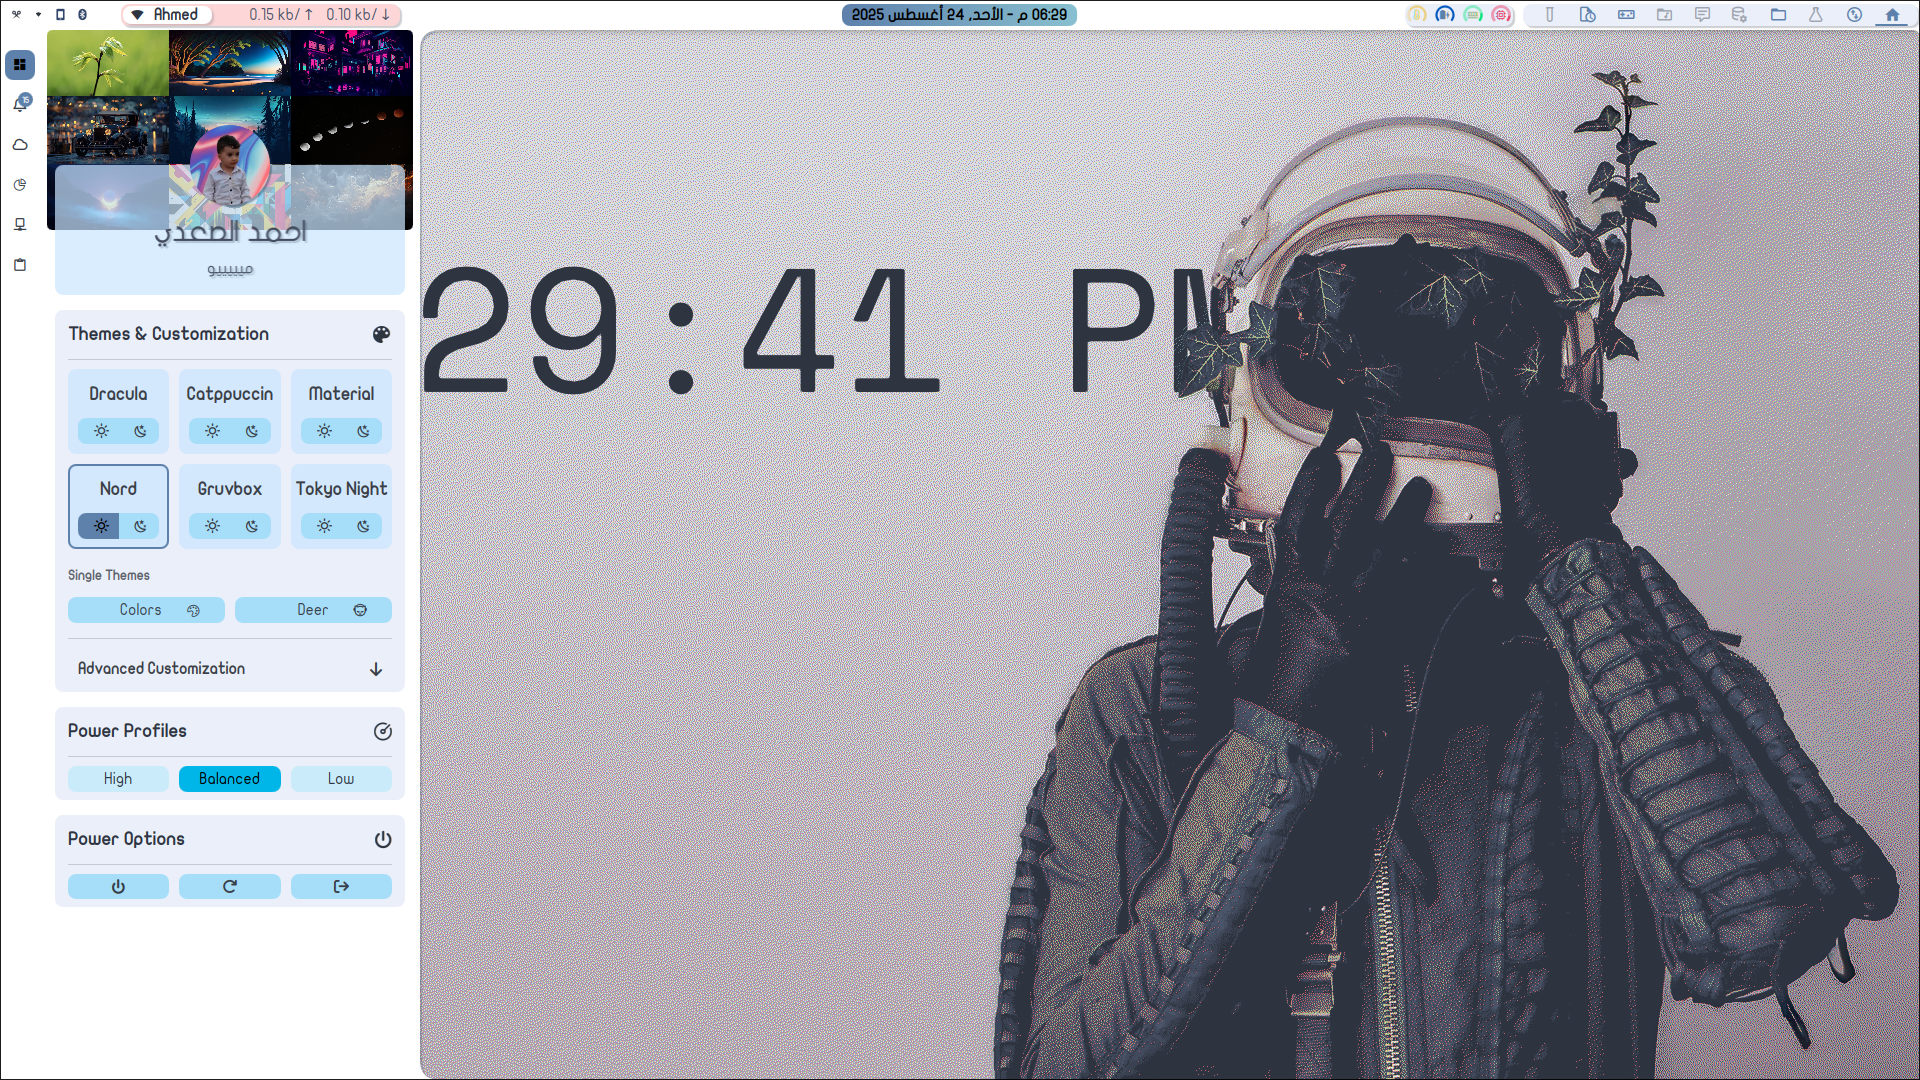Enable Tokyo Night light variant
The width and height of the screenshot is (1920, 1080).
[324, 526]
